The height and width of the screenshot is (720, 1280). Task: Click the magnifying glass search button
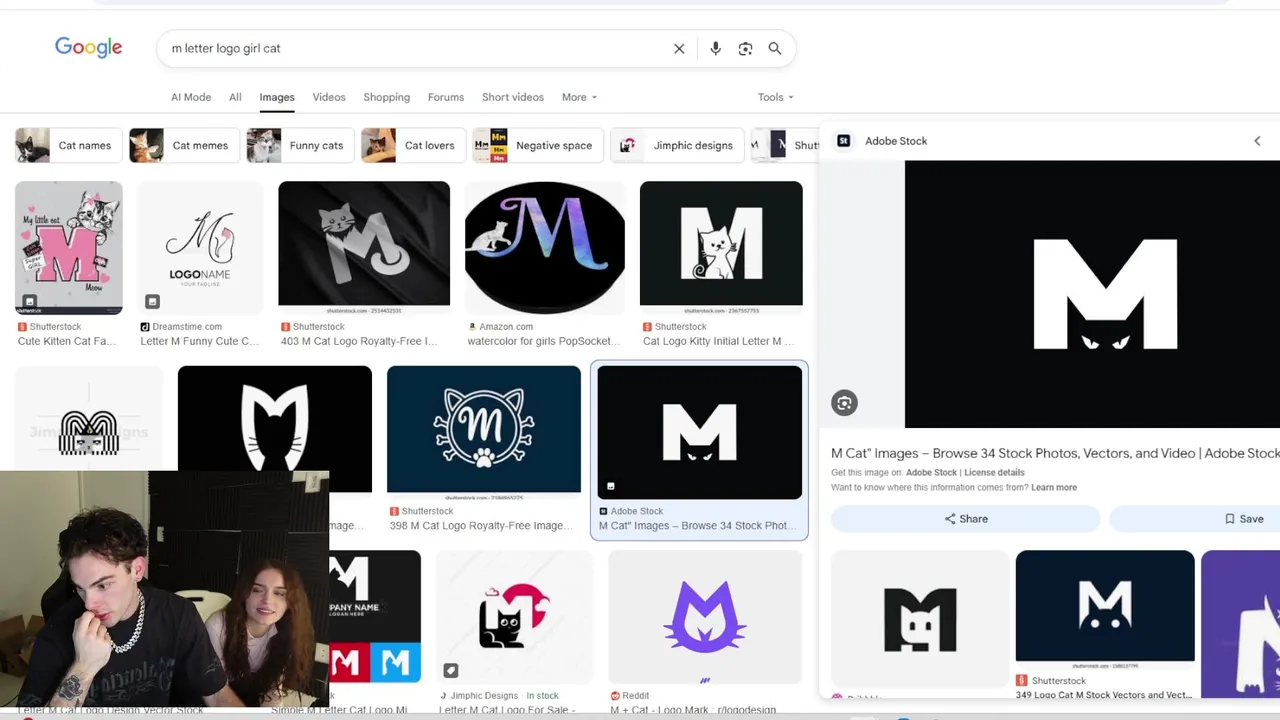click(775, 48)
